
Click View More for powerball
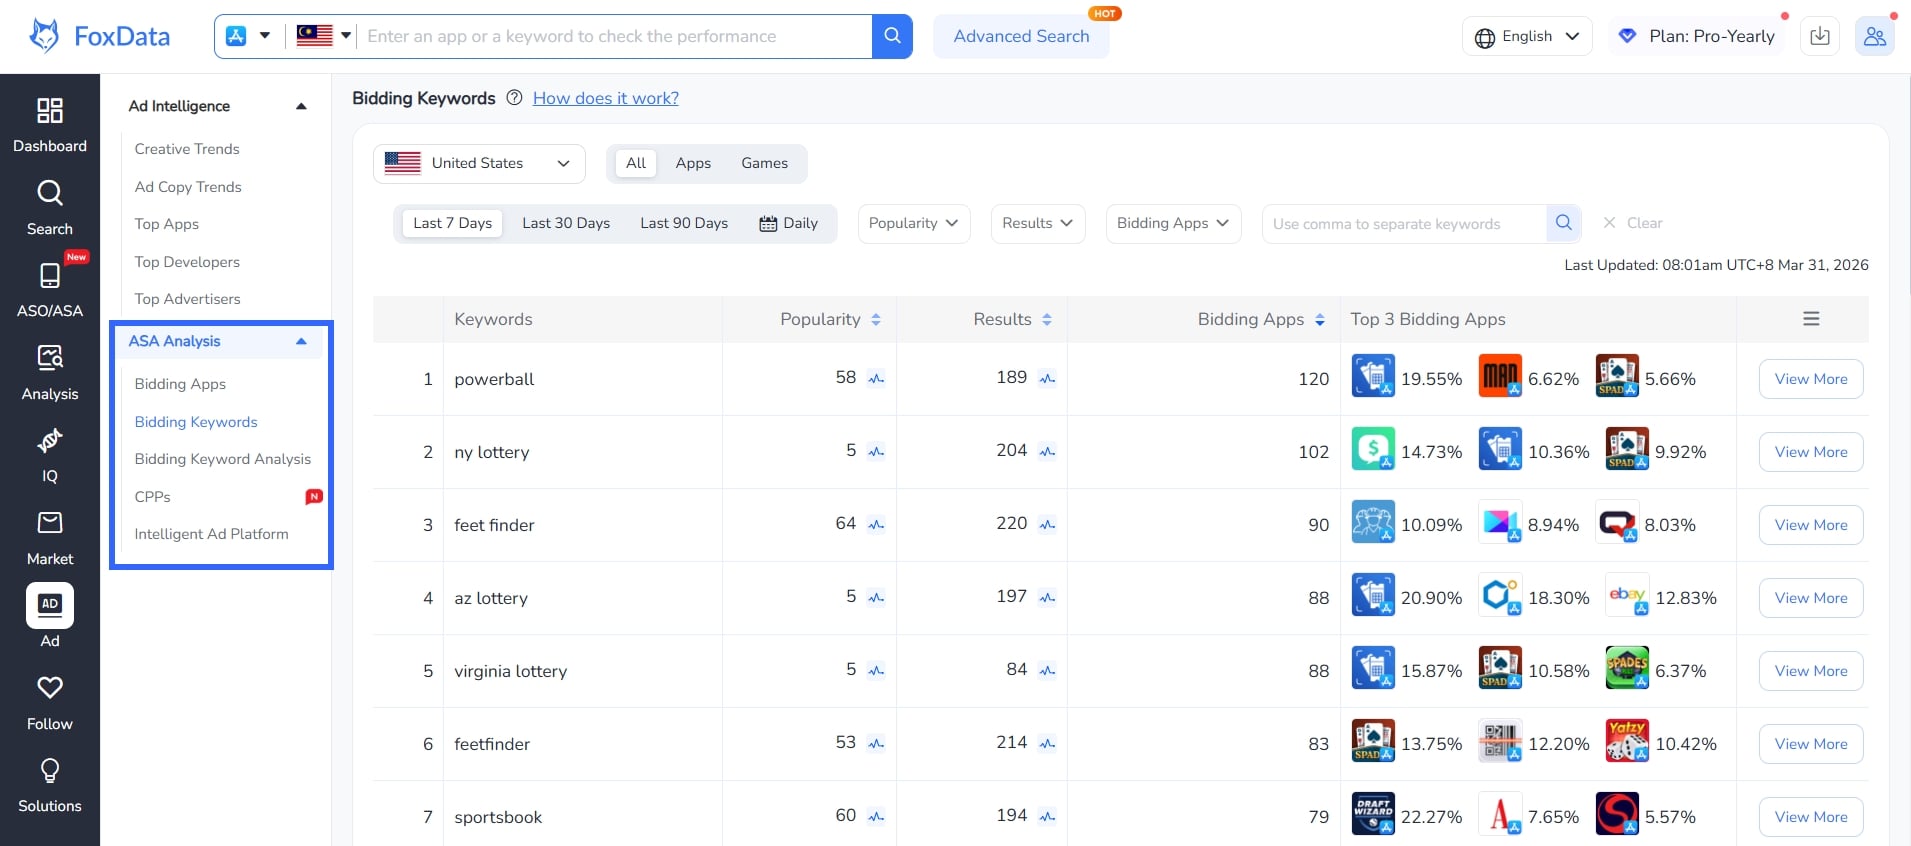click(1811, 379)
